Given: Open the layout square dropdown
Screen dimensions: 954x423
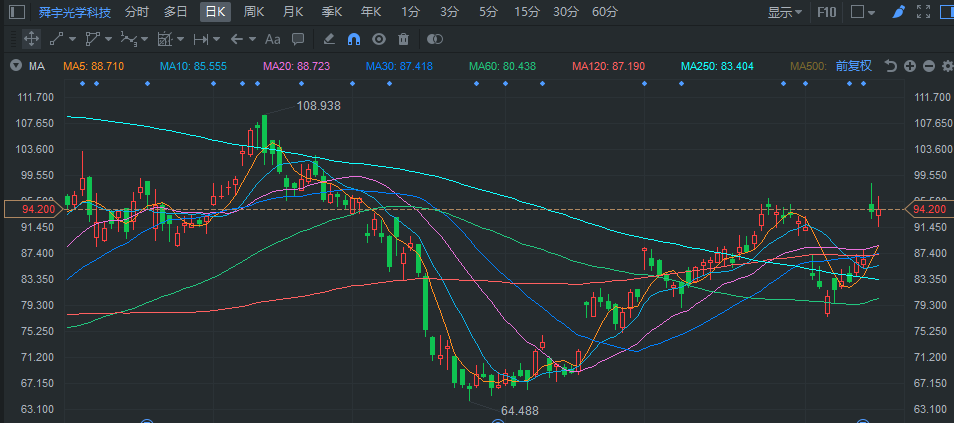Looking at the screenshot, I should pos(863,12).
